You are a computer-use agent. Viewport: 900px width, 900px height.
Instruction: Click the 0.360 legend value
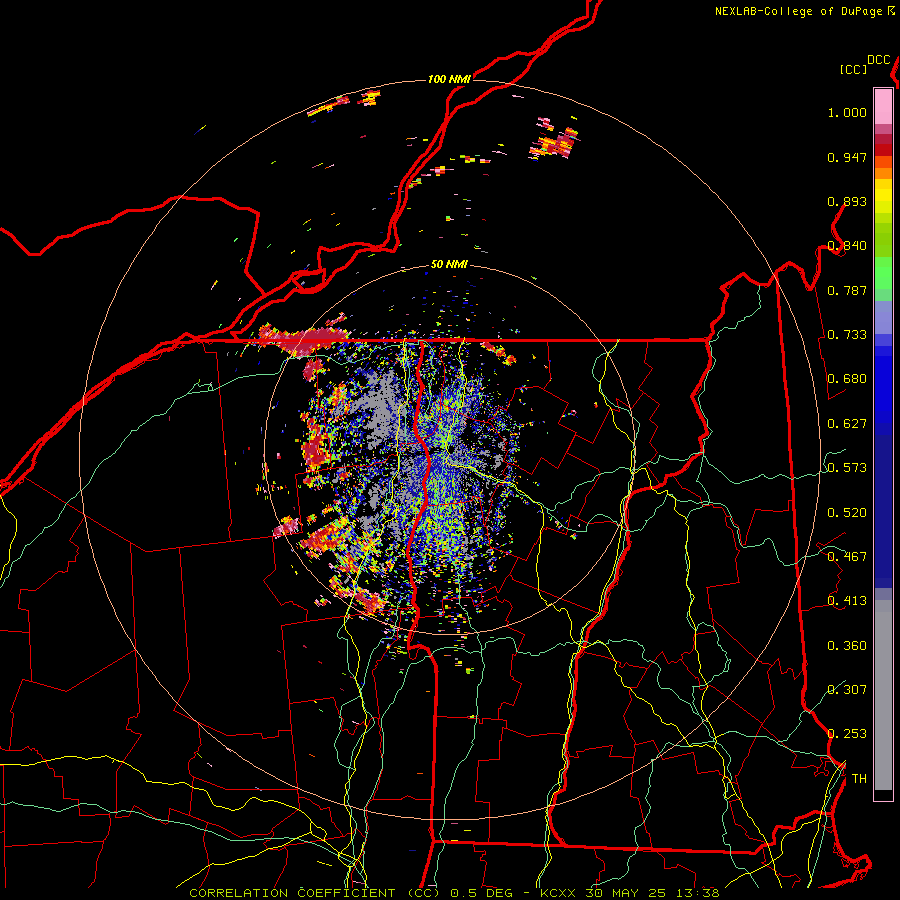847,646
